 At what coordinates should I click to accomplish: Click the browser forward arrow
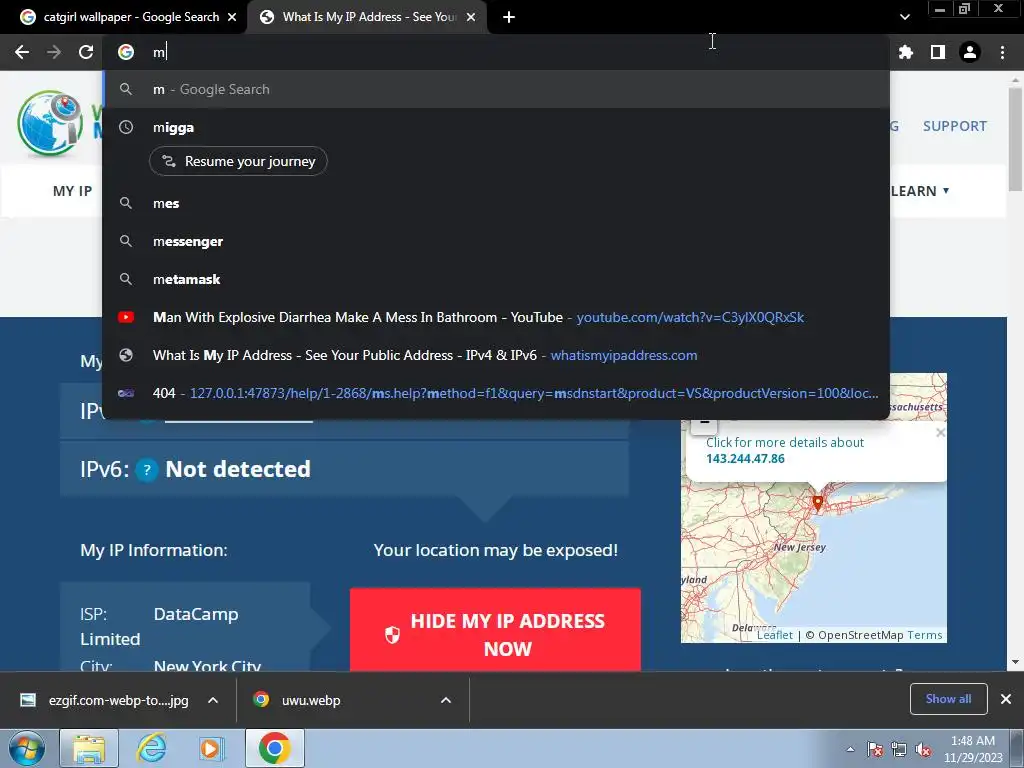(54, 52)
